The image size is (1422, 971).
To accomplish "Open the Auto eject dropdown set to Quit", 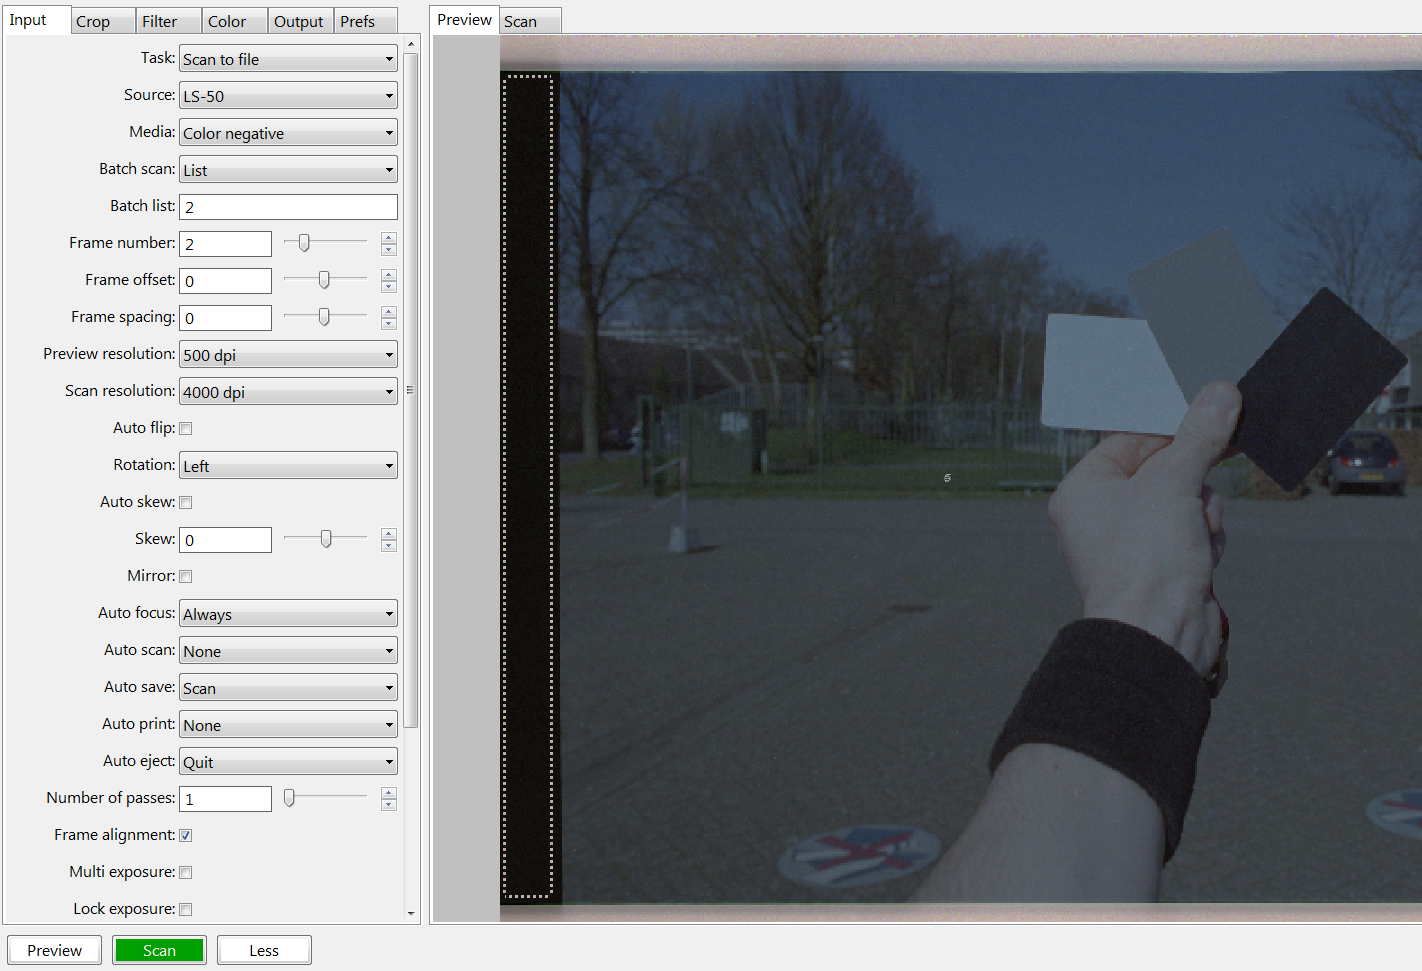I will (x=287, y=761).
